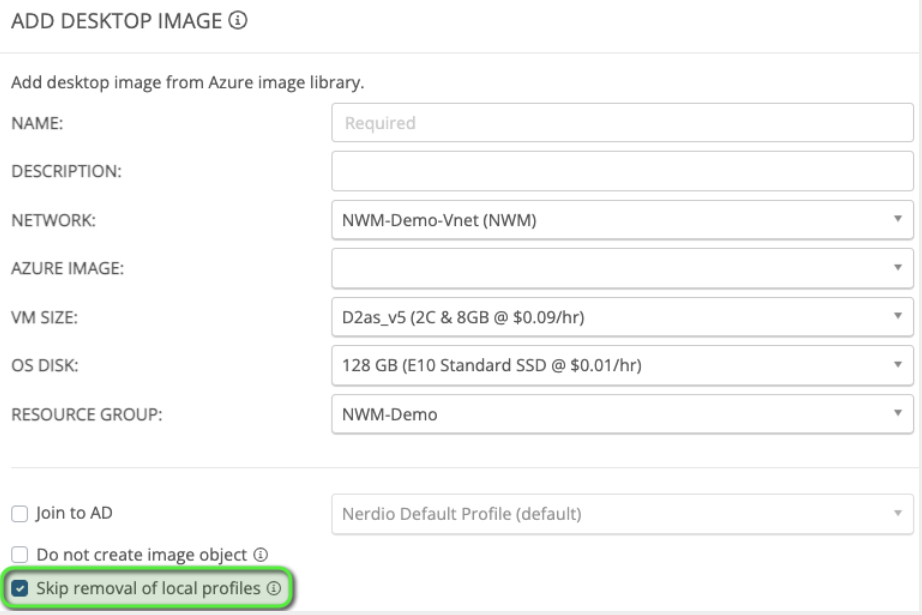Image resolution: width=922 pixels, height=615 pixels.
Task: Expand the OS Disk dropdown showing 128 GB
Action: 622,365
